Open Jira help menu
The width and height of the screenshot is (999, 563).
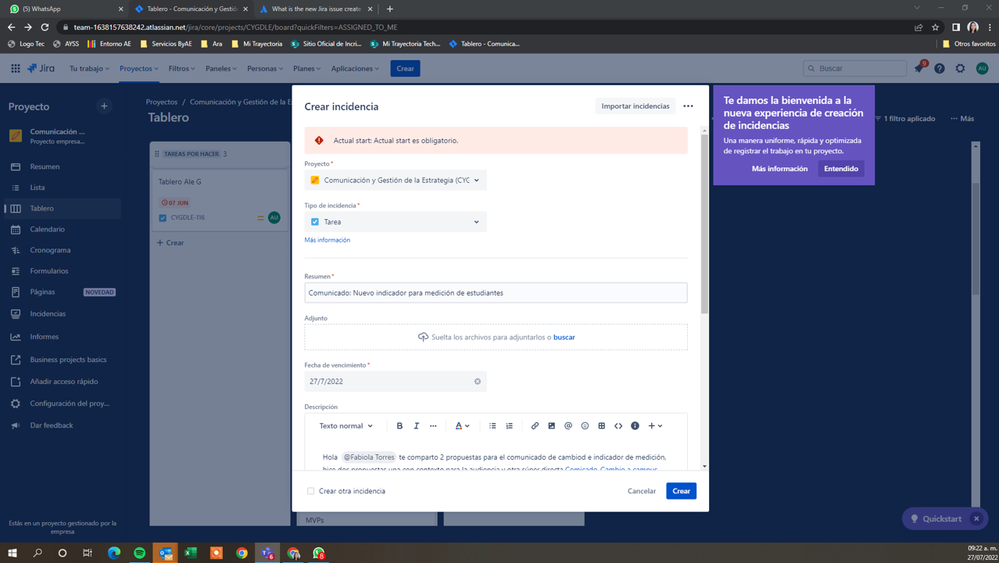tap(939, 68)
